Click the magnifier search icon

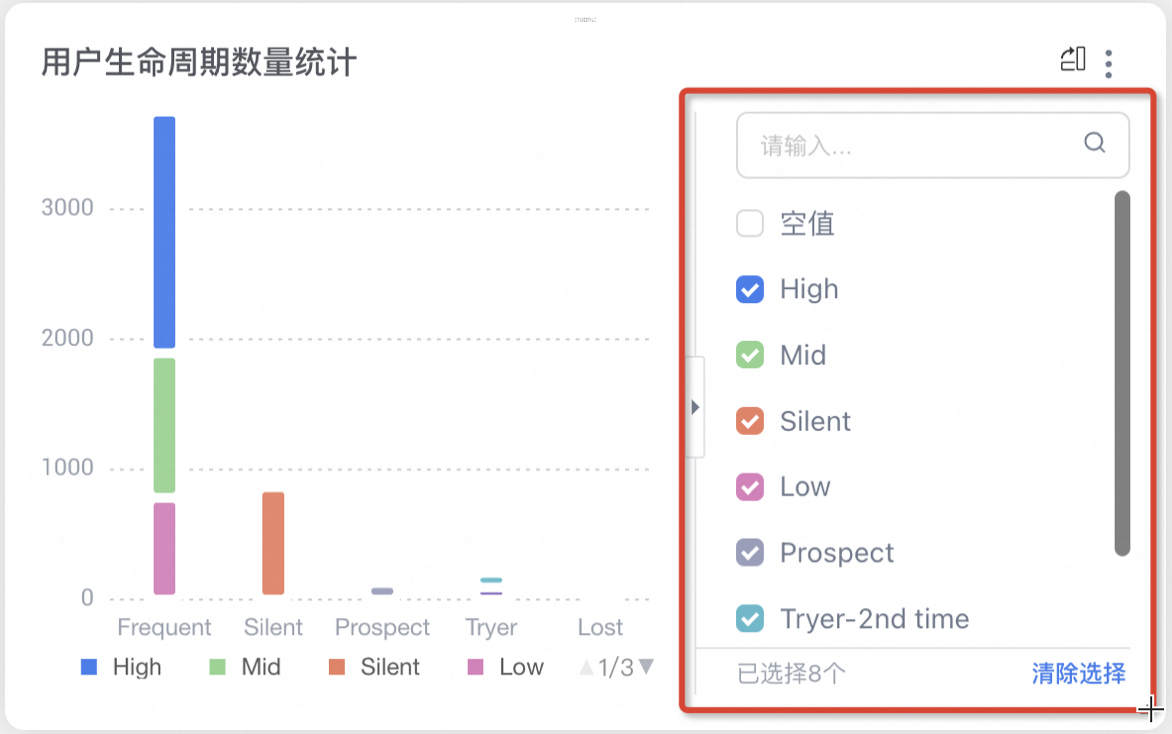point(1094,142)
